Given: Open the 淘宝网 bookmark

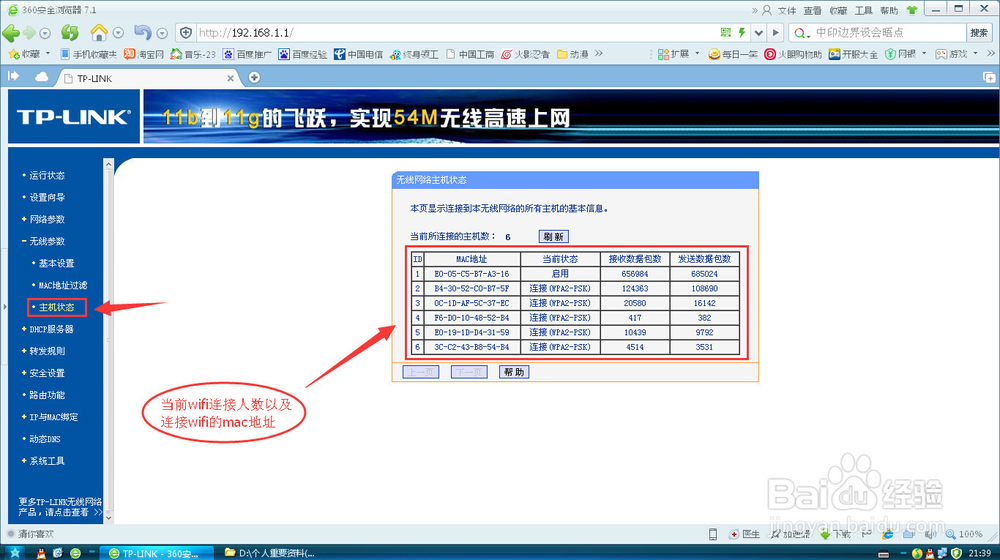Looking at the screenshot, I should point(144,54).
